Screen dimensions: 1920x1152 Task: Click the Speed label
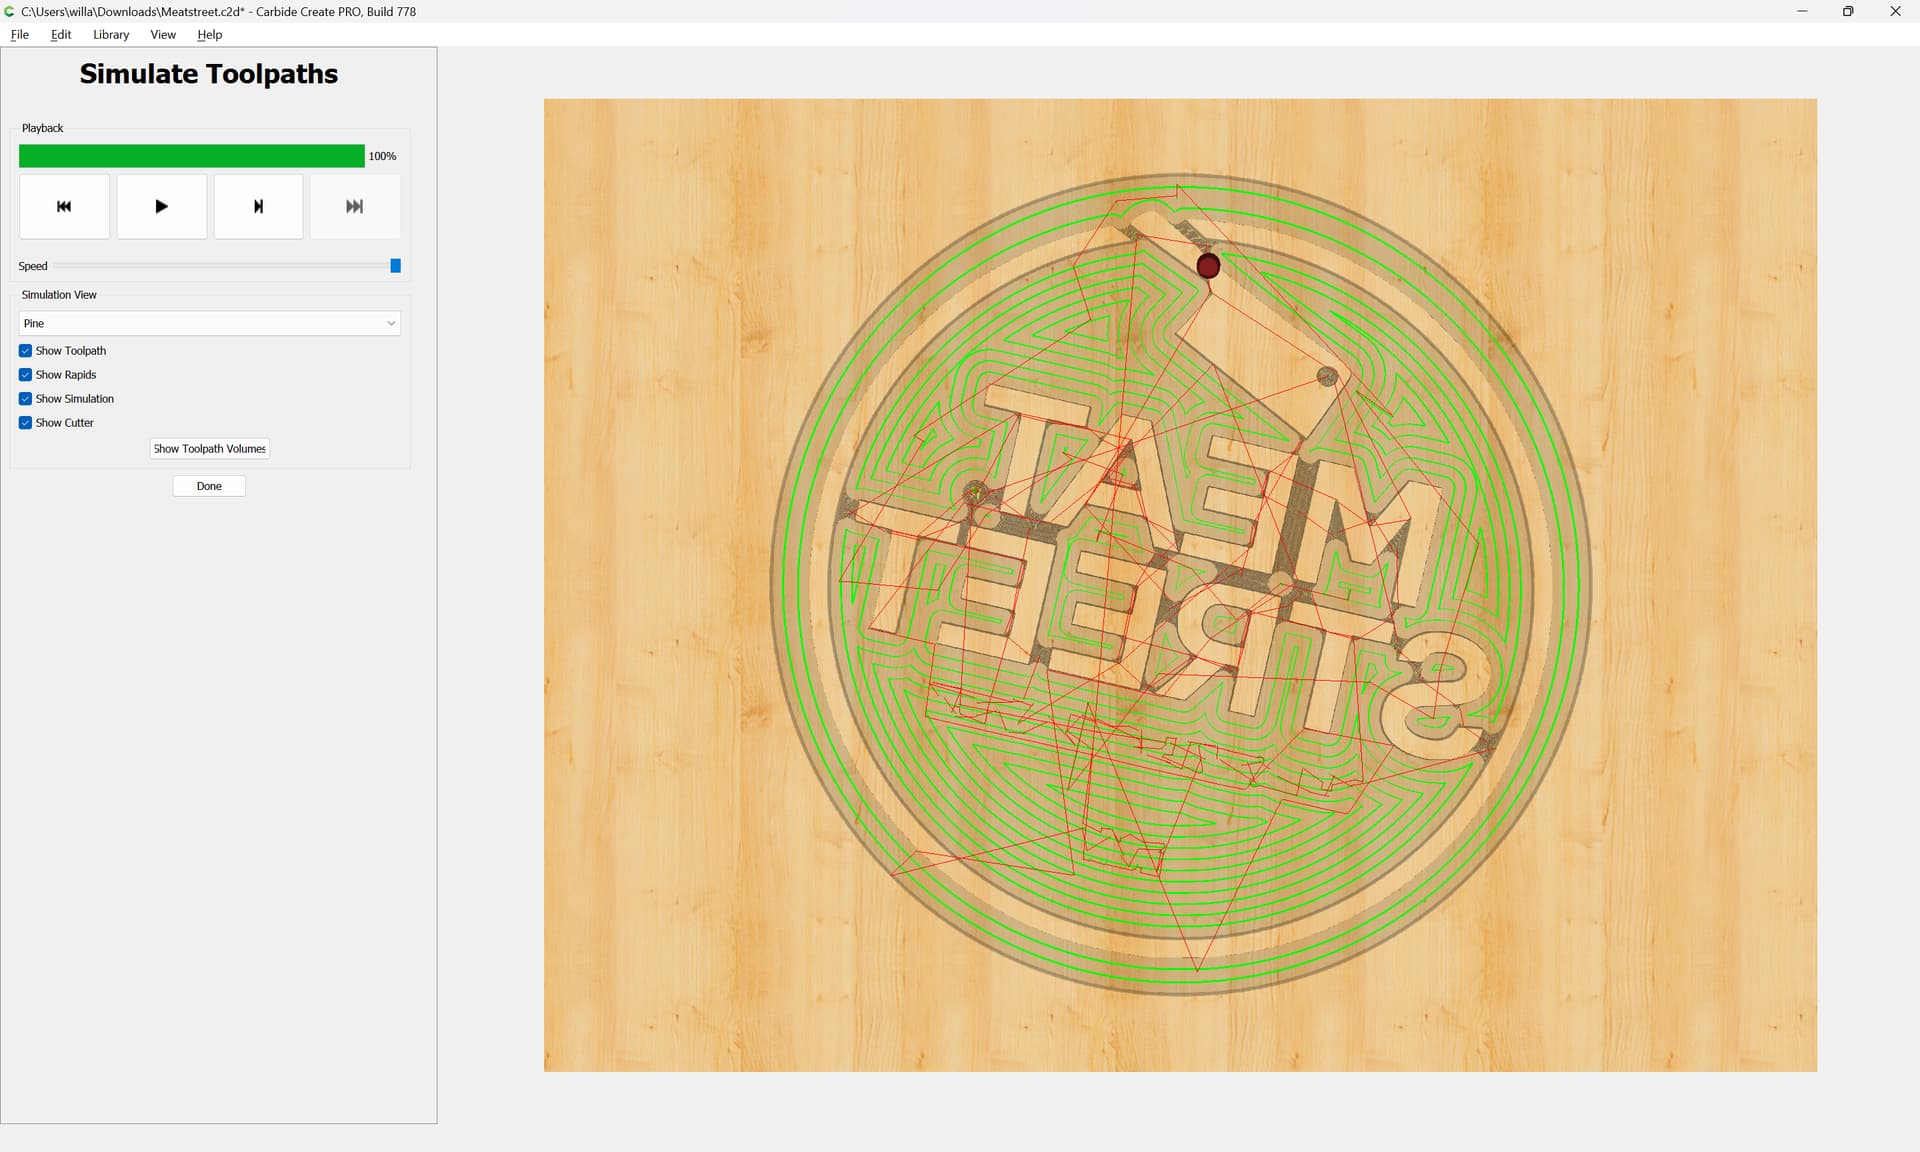point(33,266)
